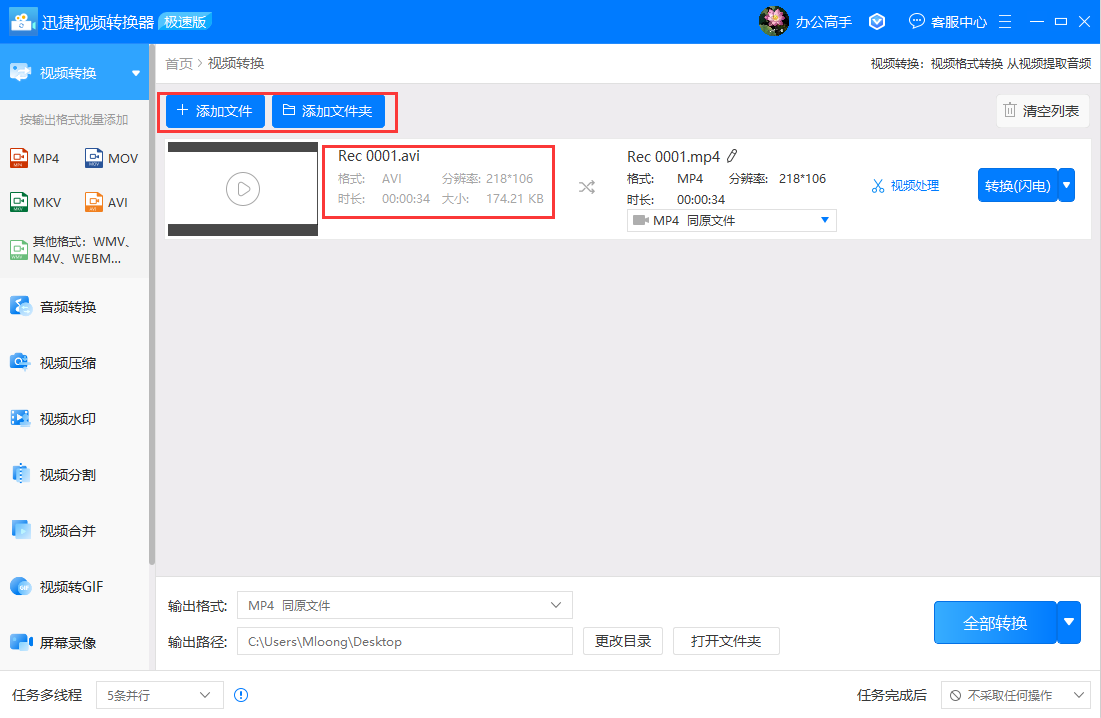
Task: Open the 客服中心 support chat
Action: 946,21
